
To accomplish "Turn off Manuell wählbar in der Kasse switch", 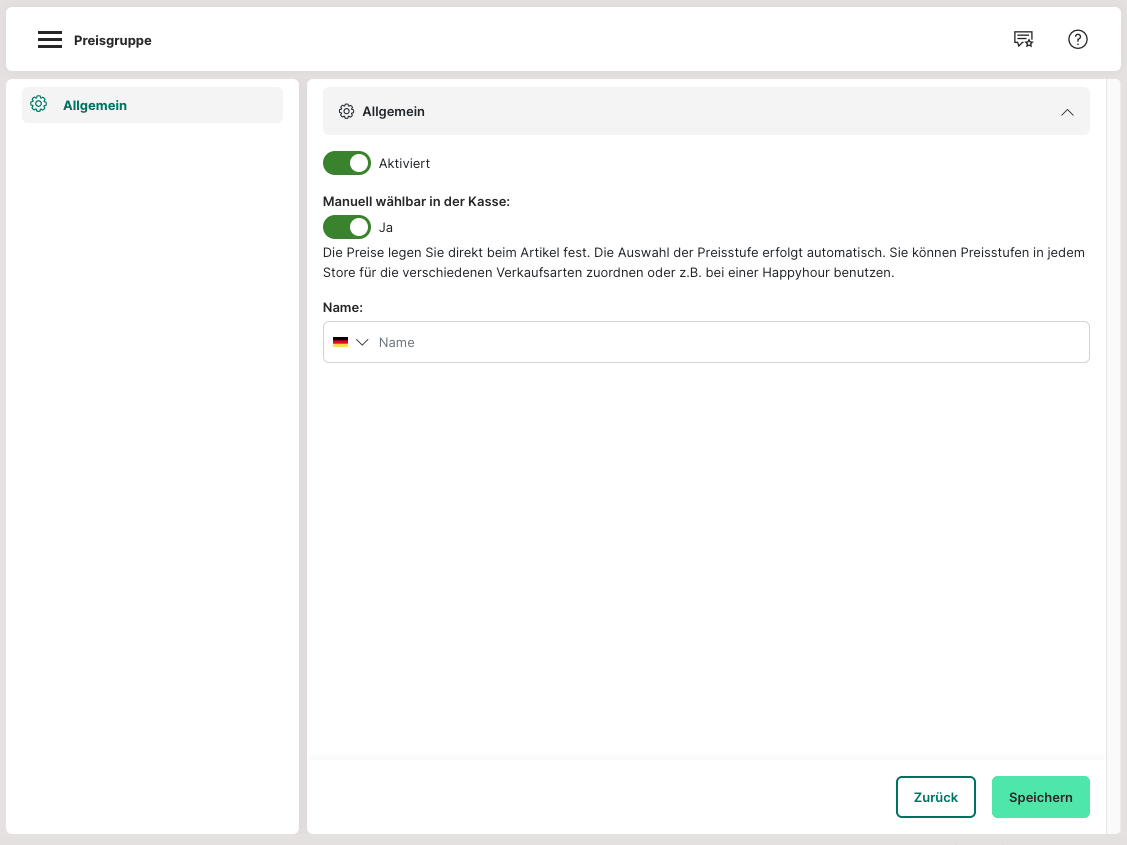I will coord(346,227).
